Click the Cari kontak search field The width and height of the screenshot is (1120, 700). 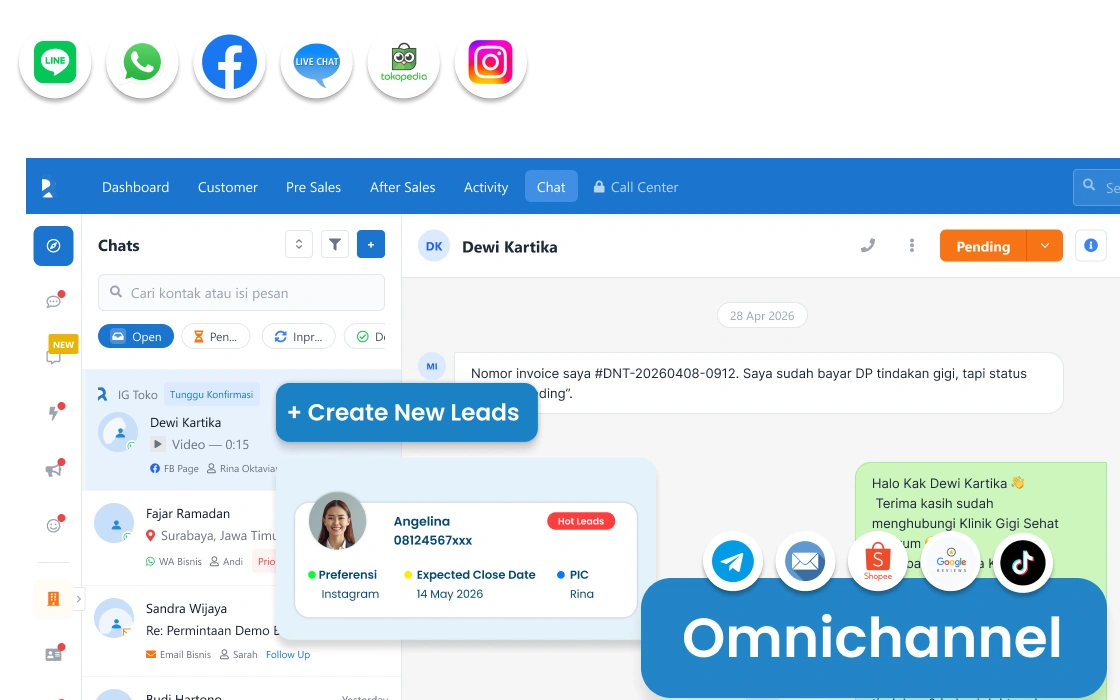(241, 293)
